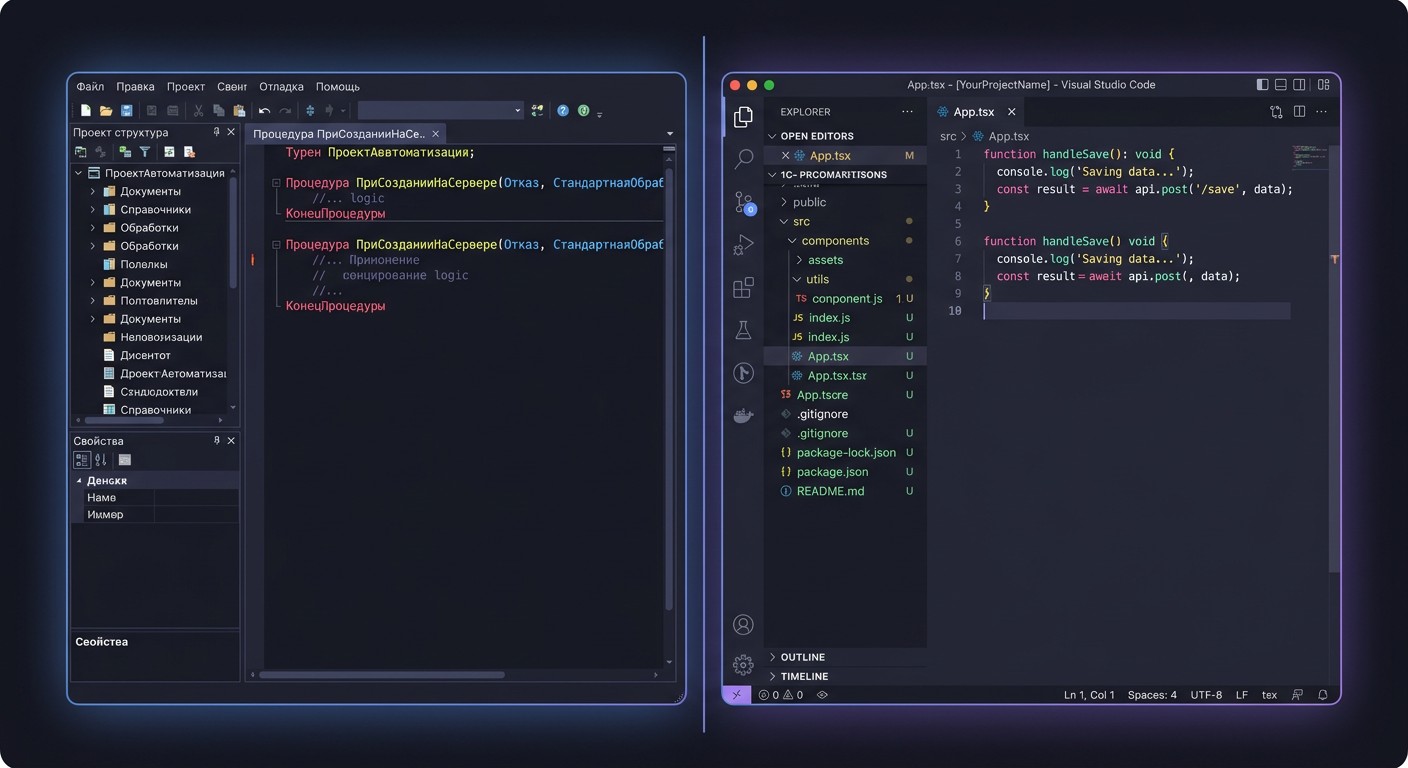Click the Redo arrow toolbar icon
Image resolution: width=1408 pixels, height=768 pixels.
[285, 111]
